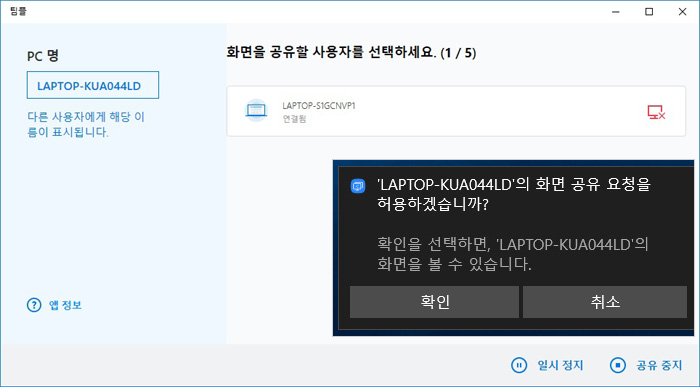Click the user selection heading (1 / 5)

coord(351,53)
